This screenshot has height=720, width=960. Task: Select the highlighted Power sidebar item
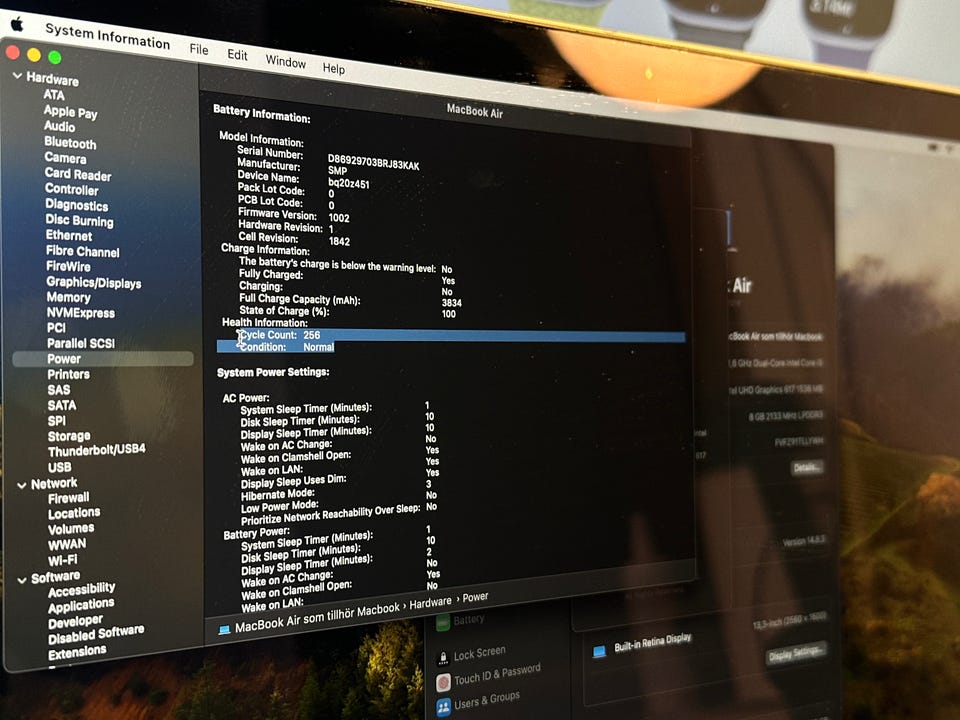103,359
